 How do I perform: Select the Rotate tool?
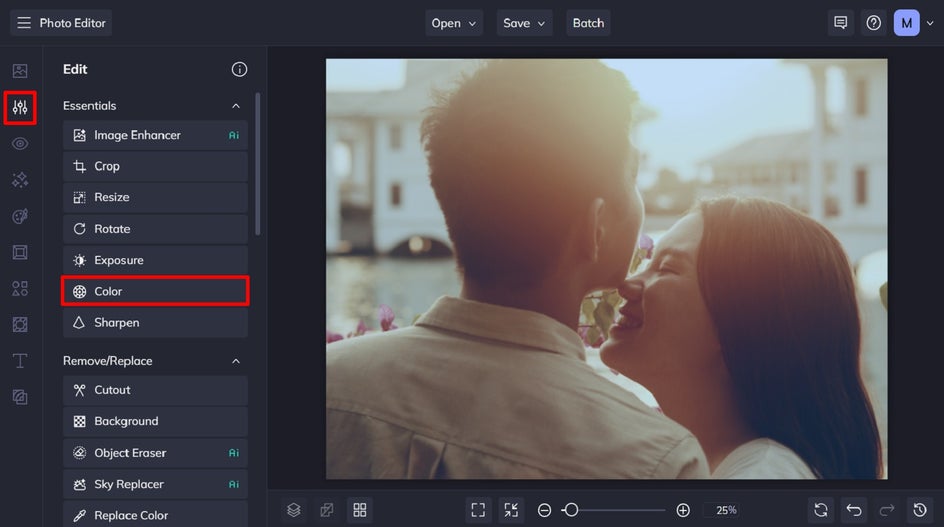[155, 229]
